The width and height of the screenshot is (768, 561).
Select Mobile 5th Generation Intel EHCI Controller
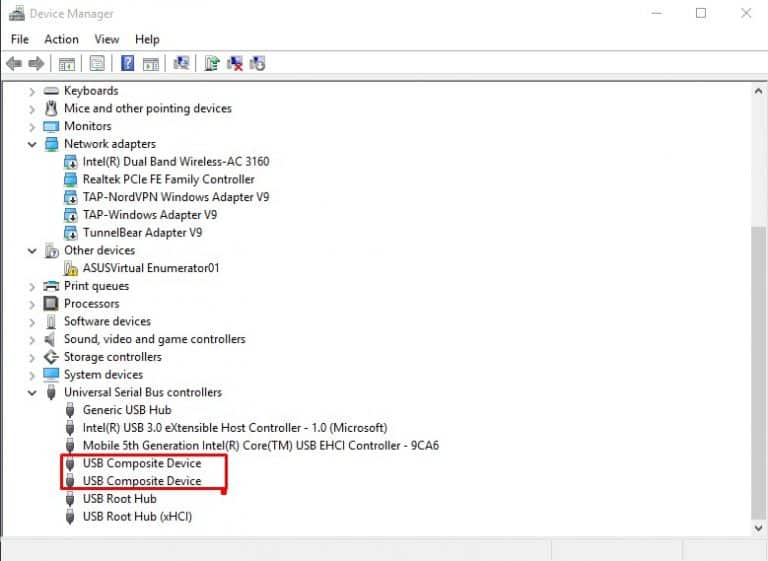[261, 445]
